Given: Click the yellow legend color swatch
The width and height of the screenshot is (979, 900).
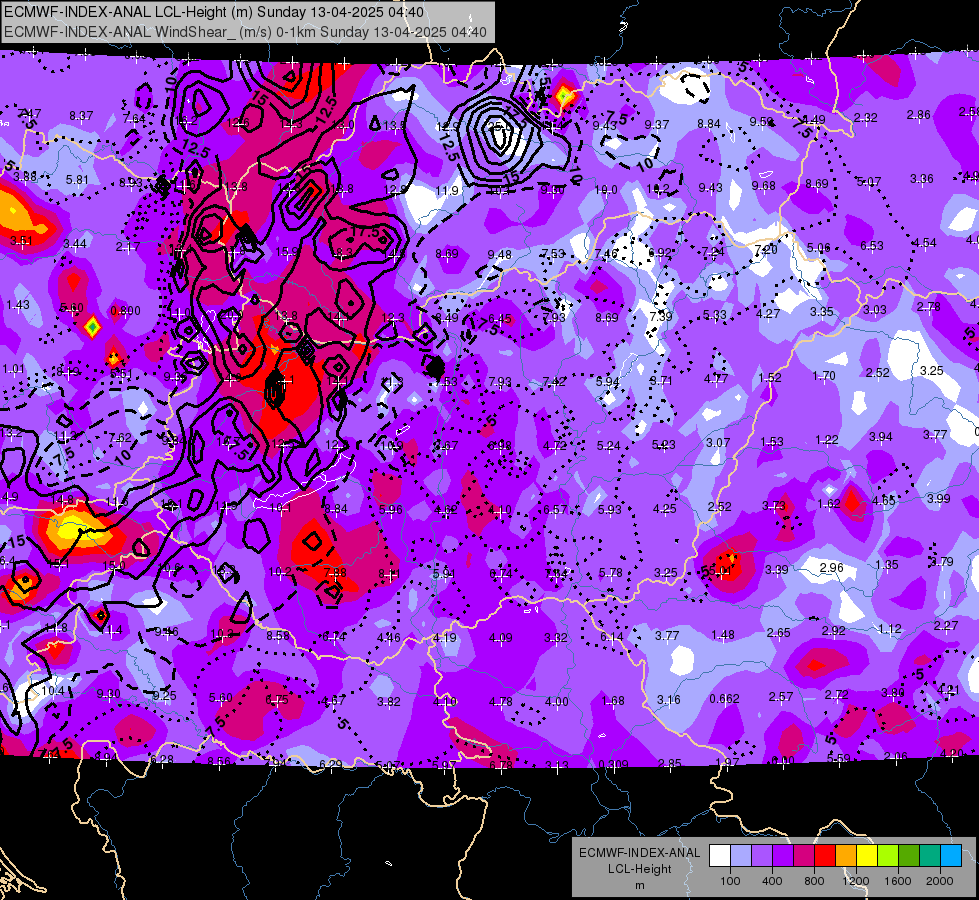Looking at the screenshot, I should pyautogui.click(x=867, y=856).
